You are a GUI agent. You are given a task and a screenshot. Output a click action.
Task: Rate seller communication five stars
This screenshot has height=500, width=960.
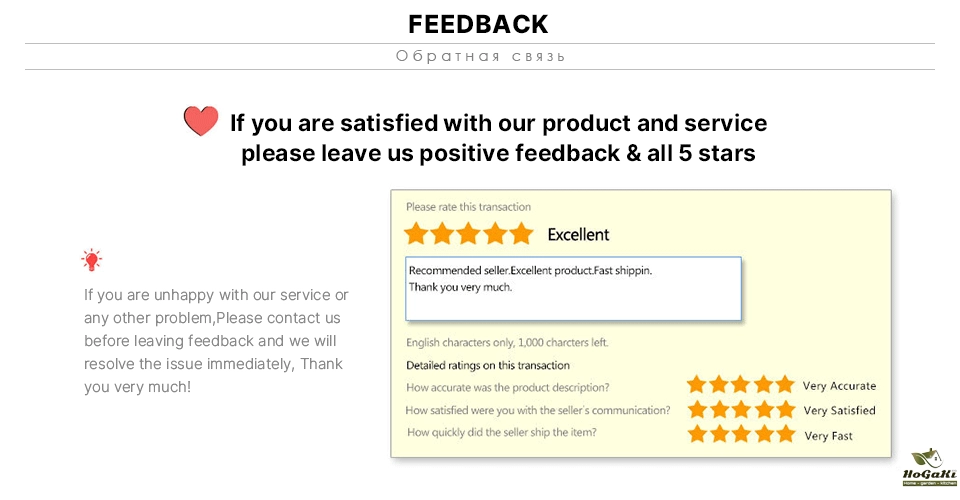pos(785,410)
